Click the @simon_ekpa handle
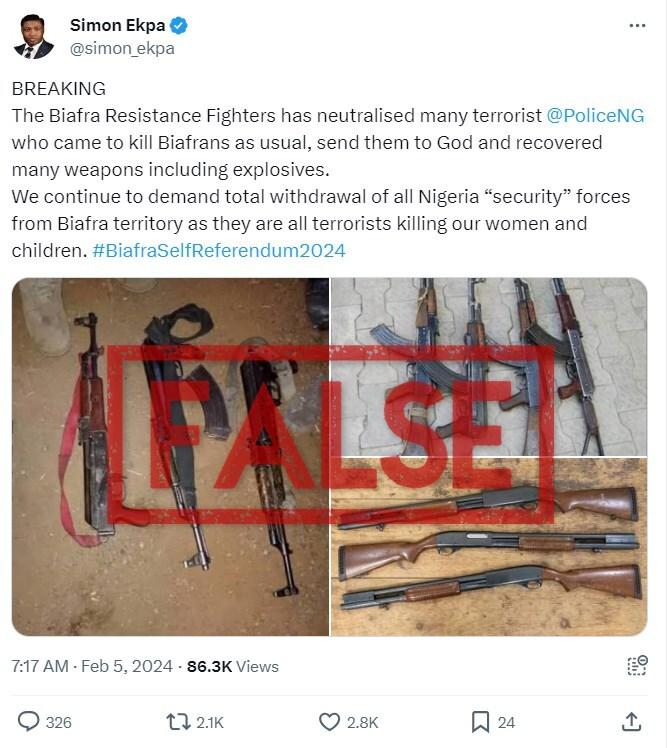 click(x=122, y=48)
